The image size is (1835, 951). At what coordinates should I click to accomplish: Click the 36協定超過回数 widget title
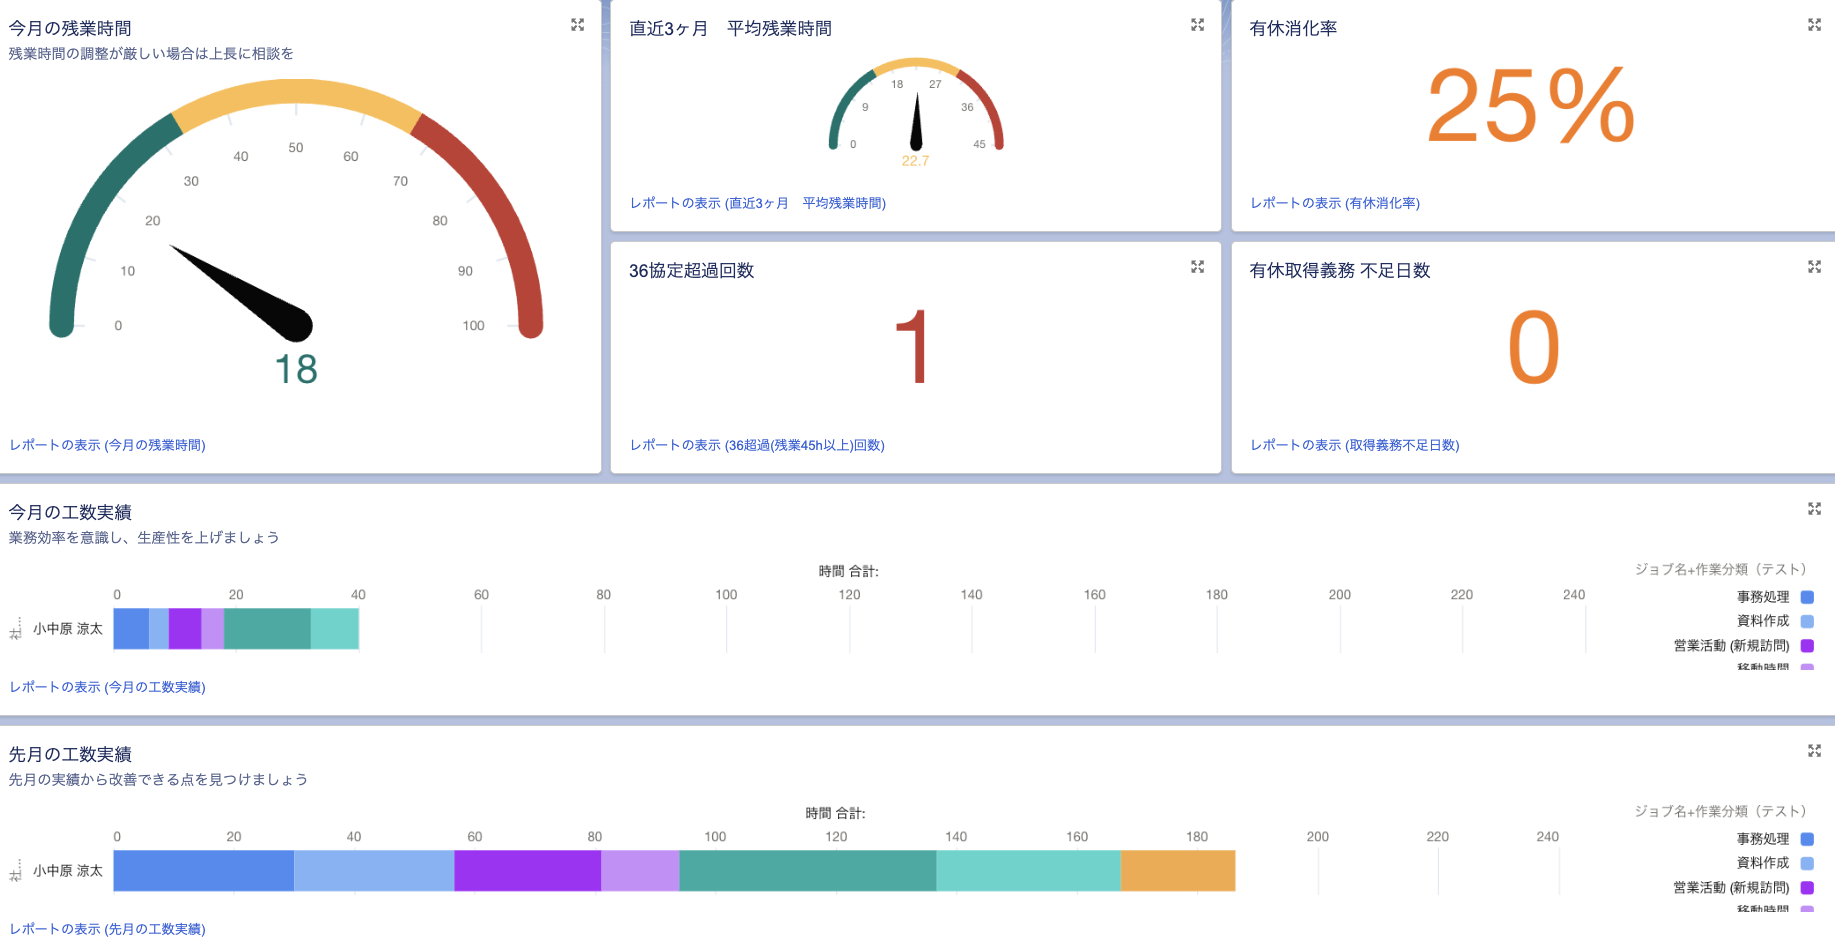pos(691,271)
